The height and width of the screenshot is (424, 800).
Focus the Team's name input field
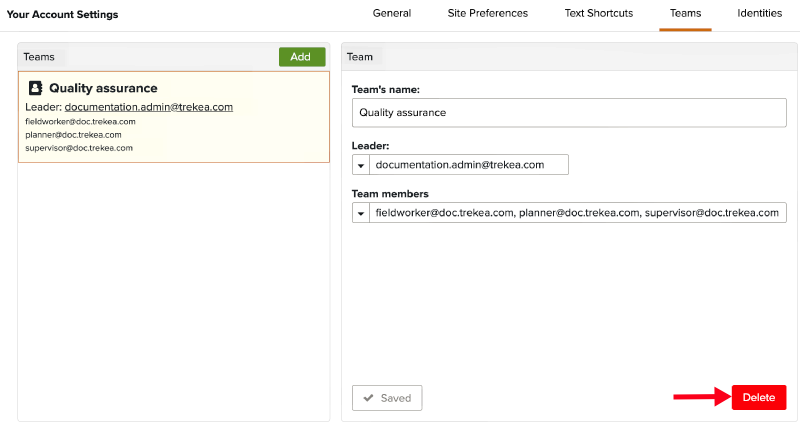pos(569,113)
